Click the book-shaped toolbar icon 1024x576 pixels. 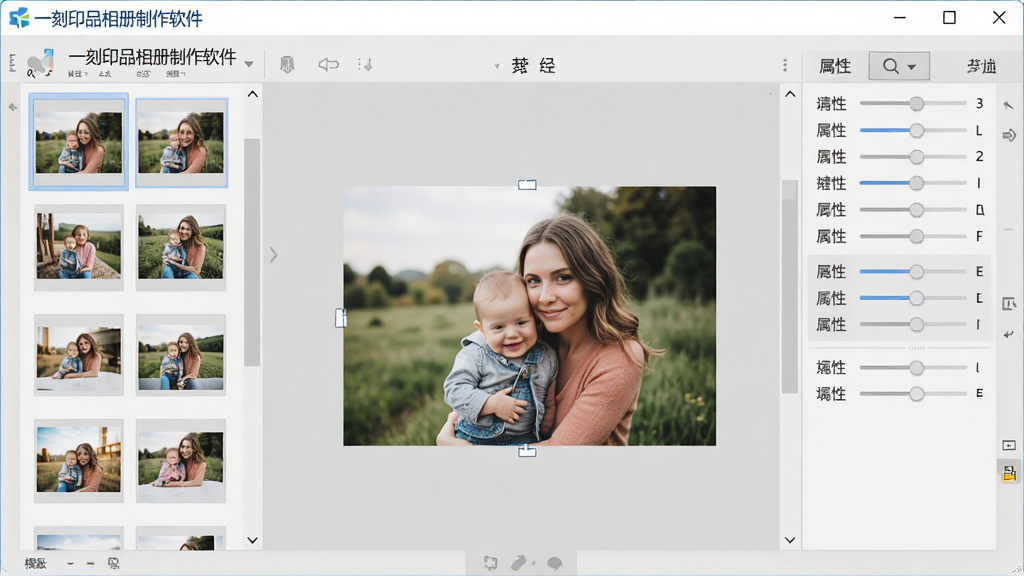pyautogui.click(x=287, y=64)
